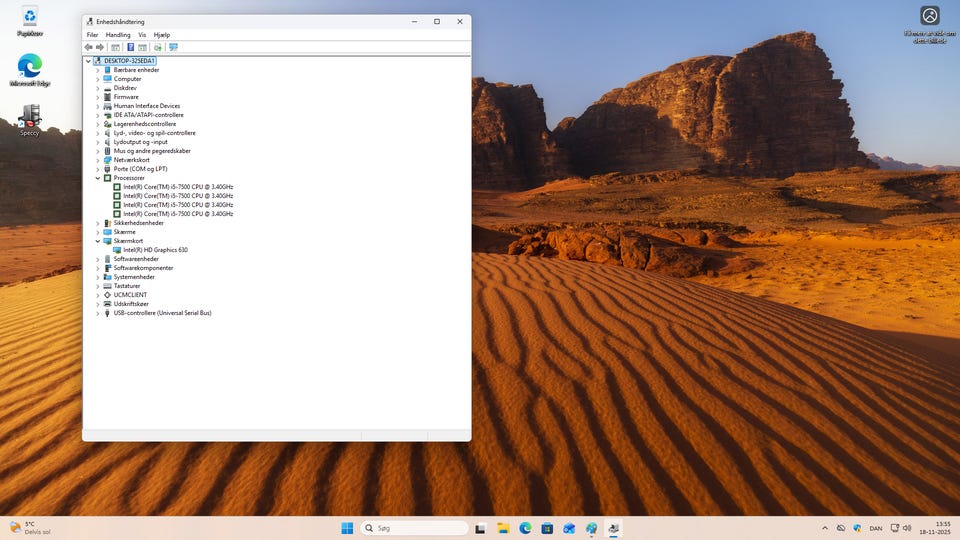Expand USB-controllere (Universal Serial Bus) chevron
Screen dimensions: 960x540
98,313
